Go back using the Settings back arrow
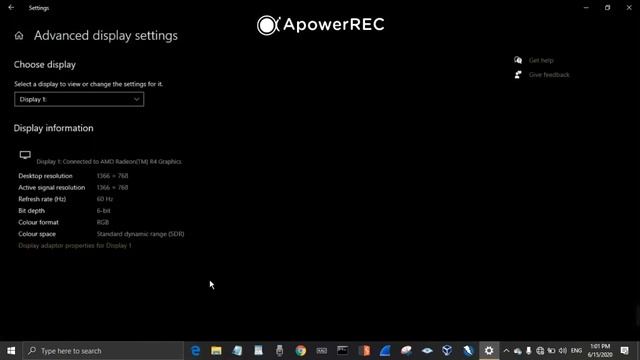This screenshot has width=640, height=360. [x=11, y=7]
